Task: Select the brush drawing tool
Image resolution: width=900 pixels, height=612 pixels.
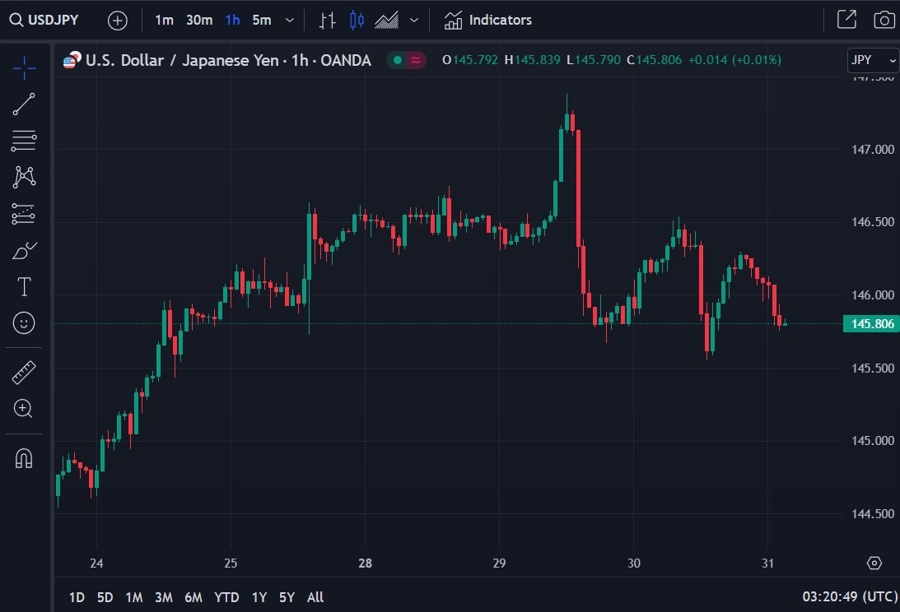Action: pyautogui.click(x=24, y=250)
